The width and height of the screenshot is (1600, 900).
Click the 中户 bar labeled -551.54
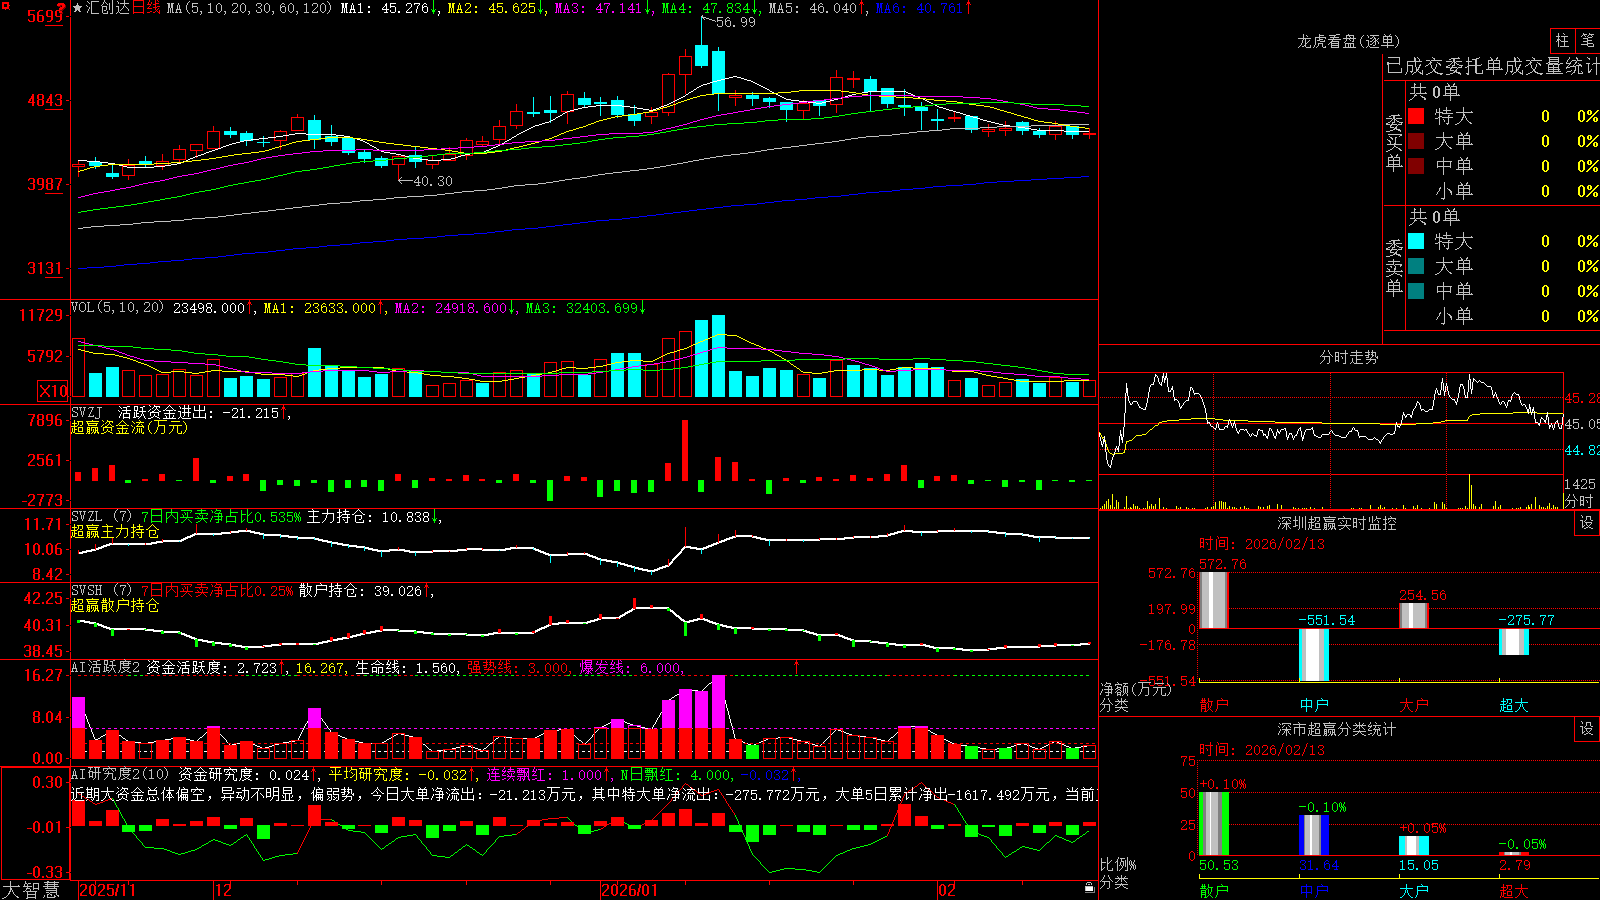[x=1313, y=655]
